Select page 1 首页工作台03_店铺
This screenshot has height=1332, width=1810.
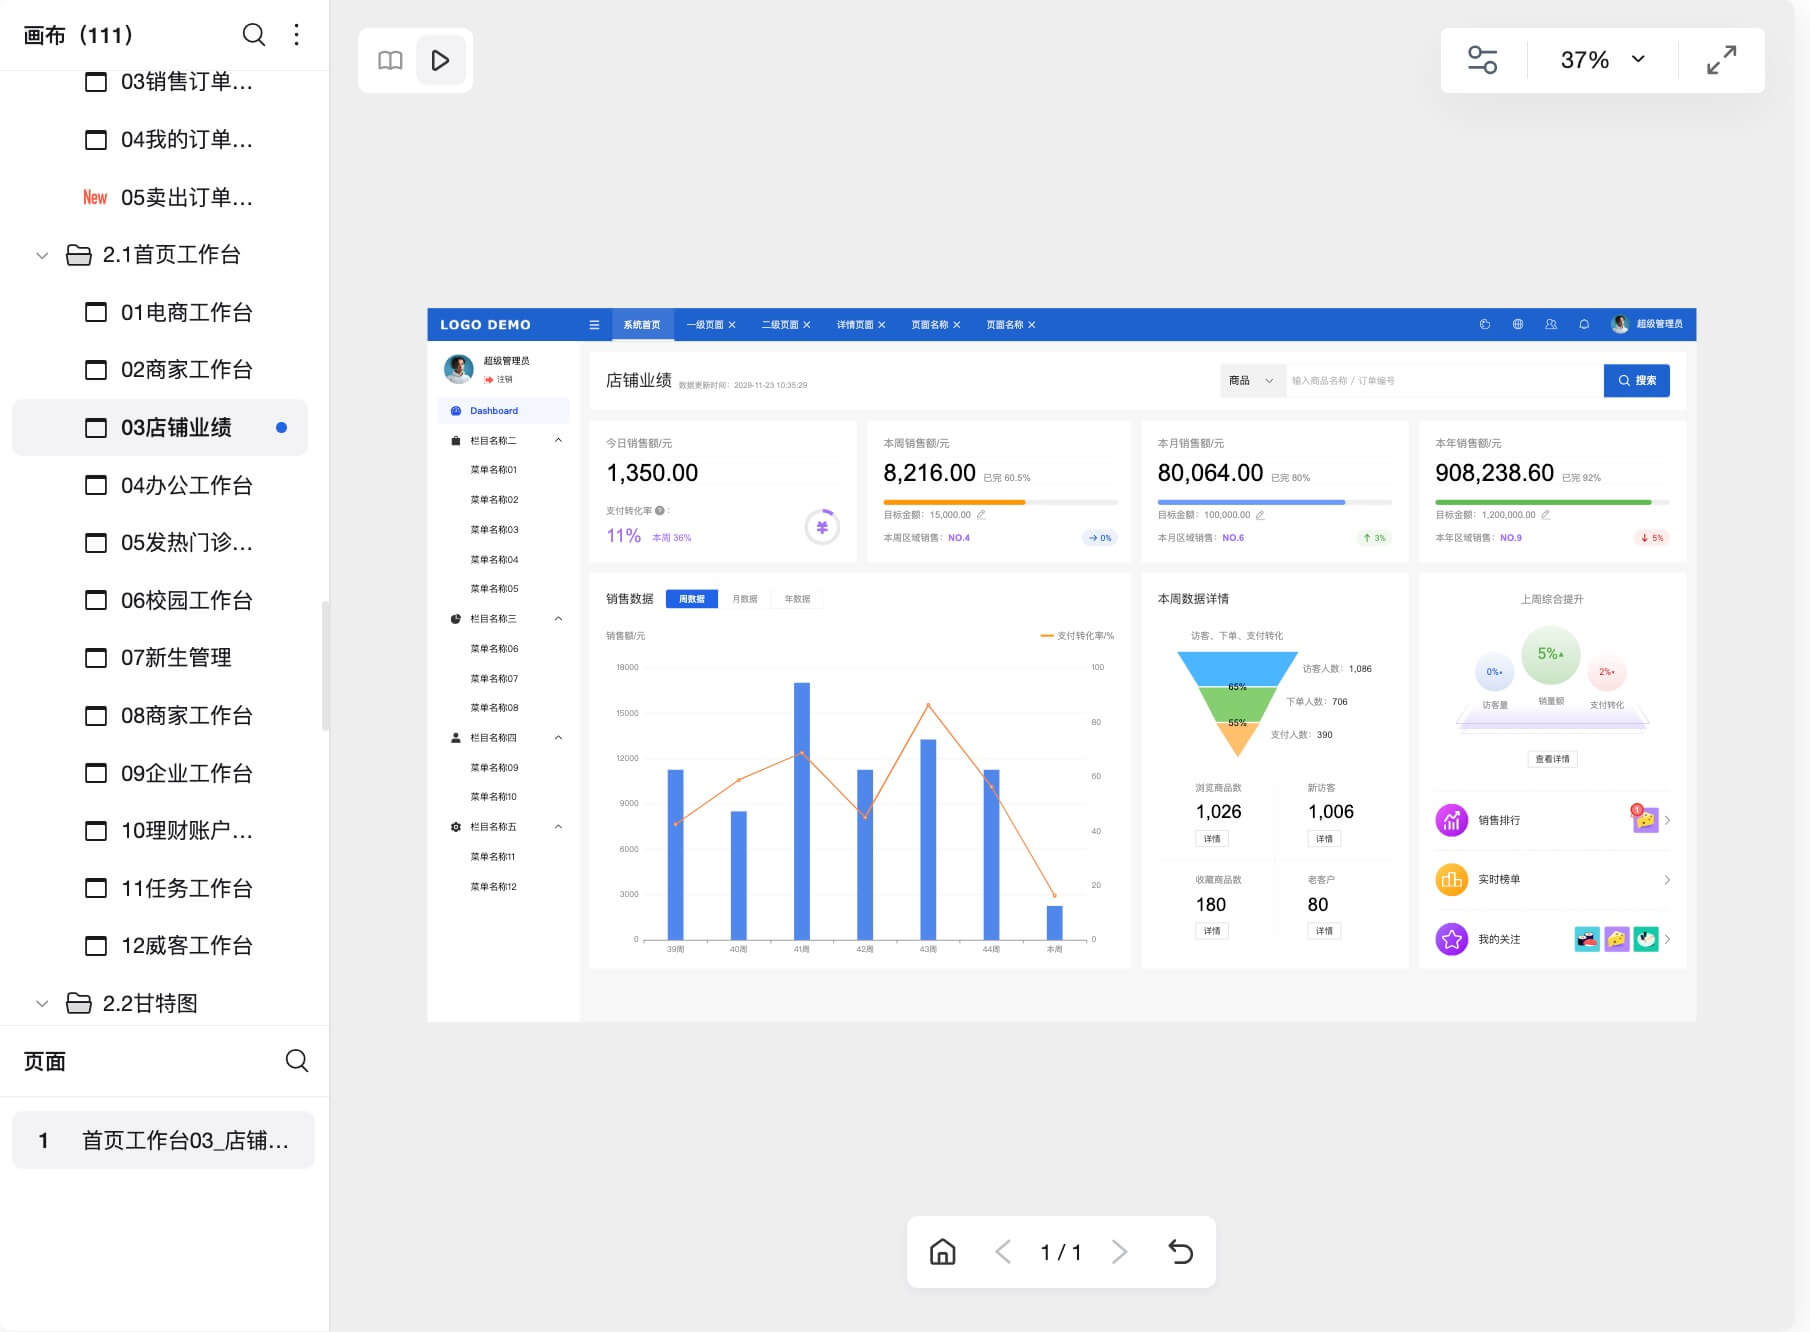point(163,1140)
